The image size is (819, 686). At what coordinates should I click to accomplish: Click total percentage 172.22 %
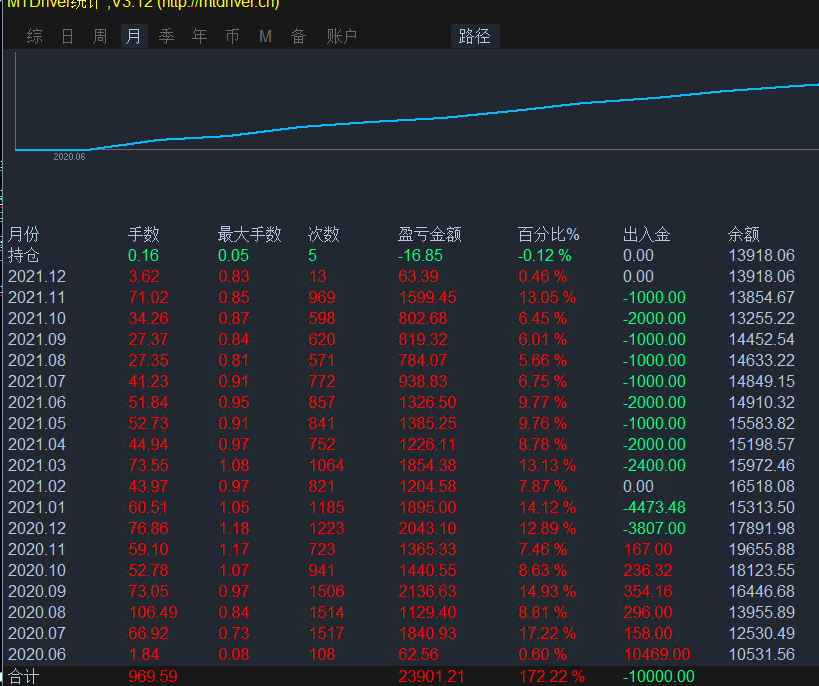pyautogui.click(x=552, y=677)
